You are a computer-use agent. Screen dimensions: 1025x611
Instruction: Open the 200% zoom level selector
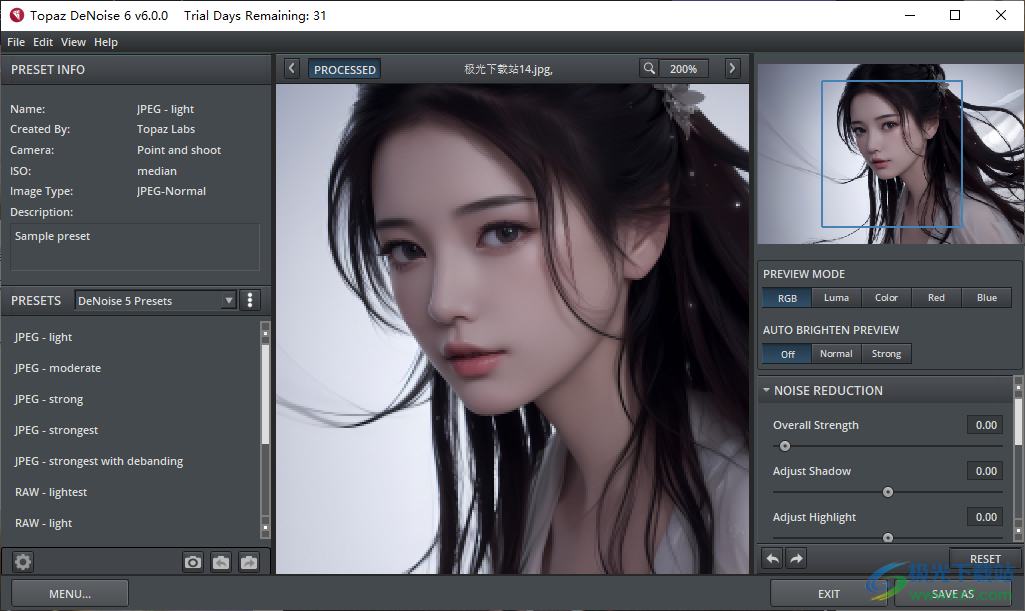684,68
